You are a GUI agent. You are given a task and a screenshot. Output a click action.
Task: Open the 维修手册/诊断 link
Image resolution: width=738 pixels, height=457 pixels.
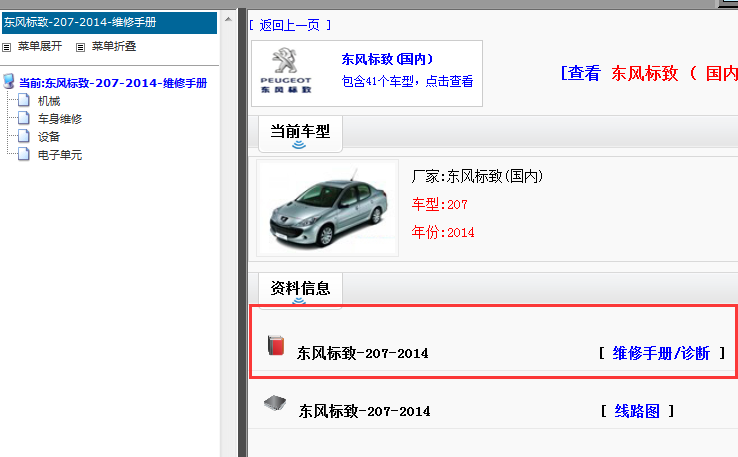[661, 353]
